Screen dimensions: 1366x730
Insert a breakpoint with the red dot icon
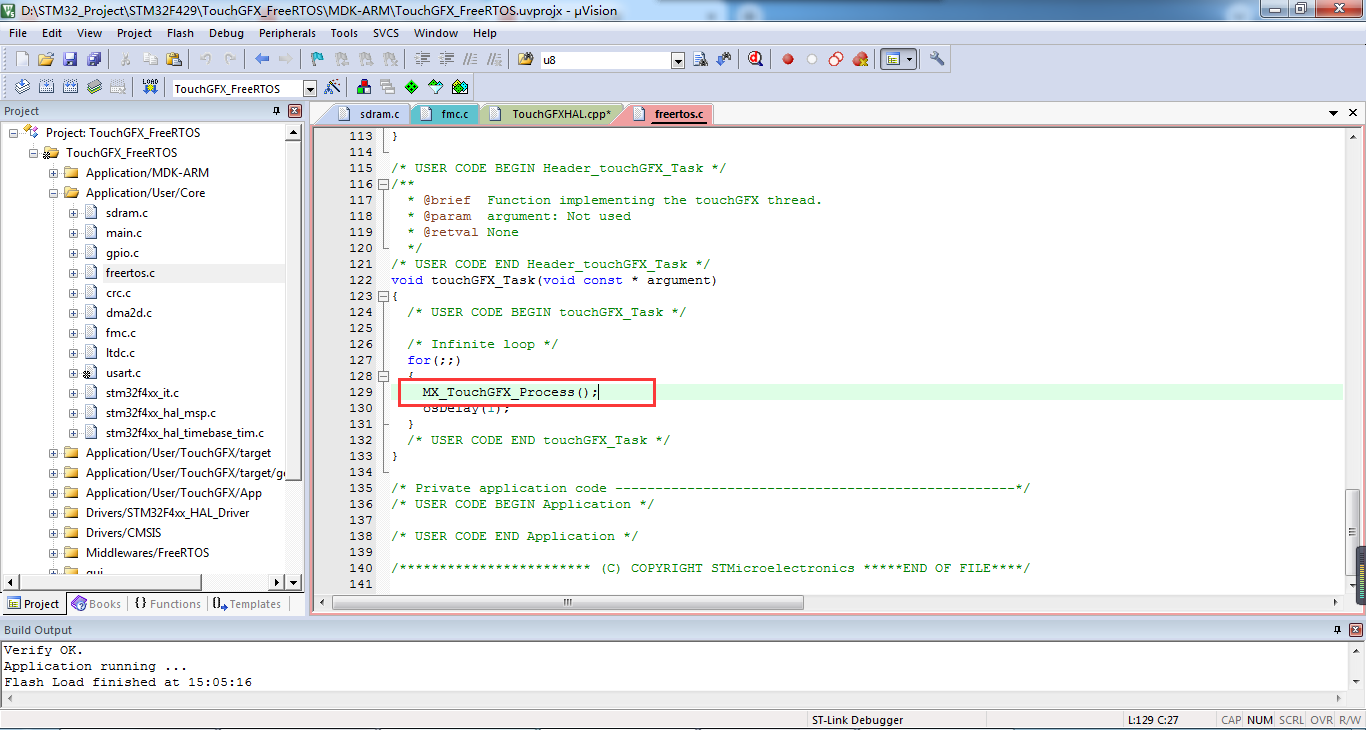(x=788, y=60)
